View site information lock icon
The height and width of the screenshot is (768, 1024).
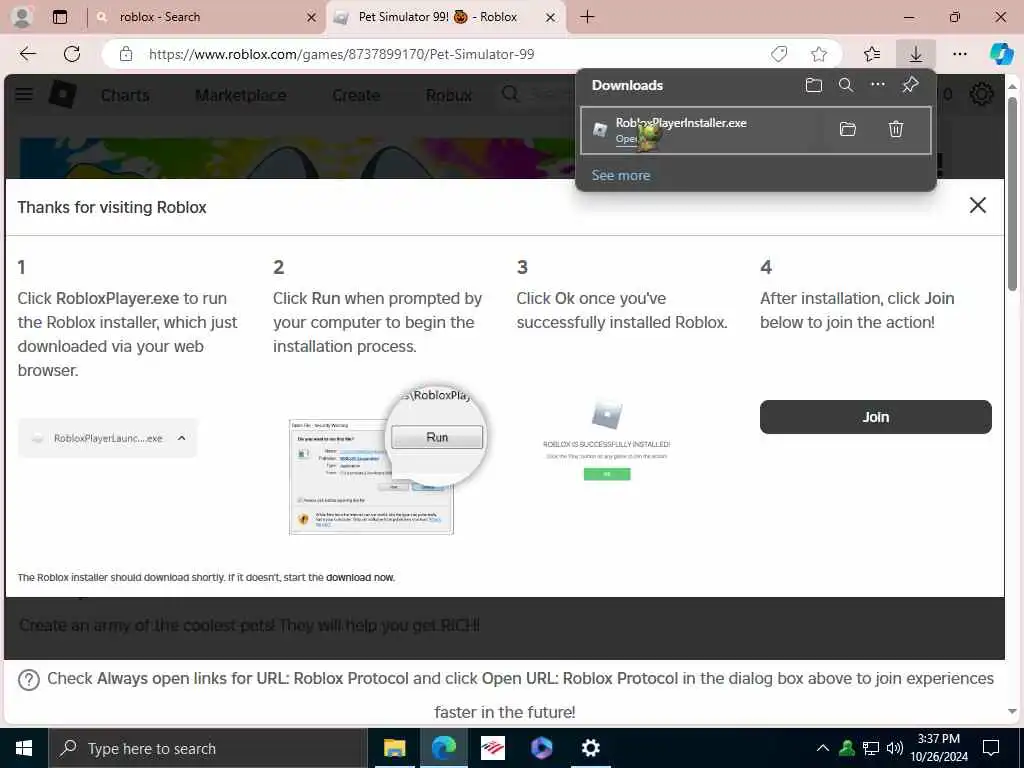point(126,54)
